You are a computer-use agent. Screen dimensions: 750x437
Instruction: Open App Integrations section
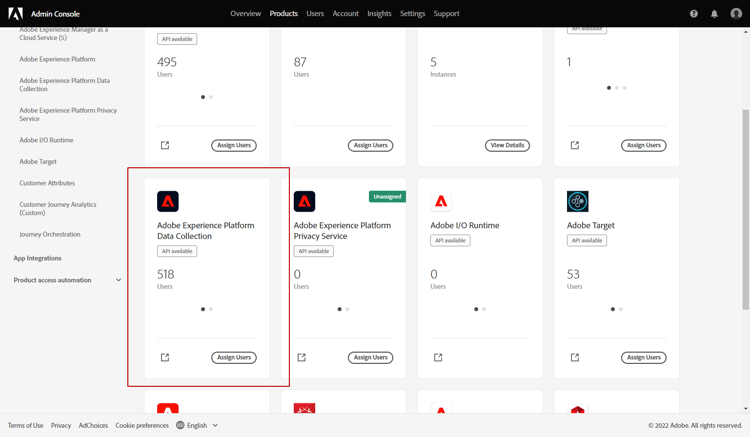[x=37, y=258]
